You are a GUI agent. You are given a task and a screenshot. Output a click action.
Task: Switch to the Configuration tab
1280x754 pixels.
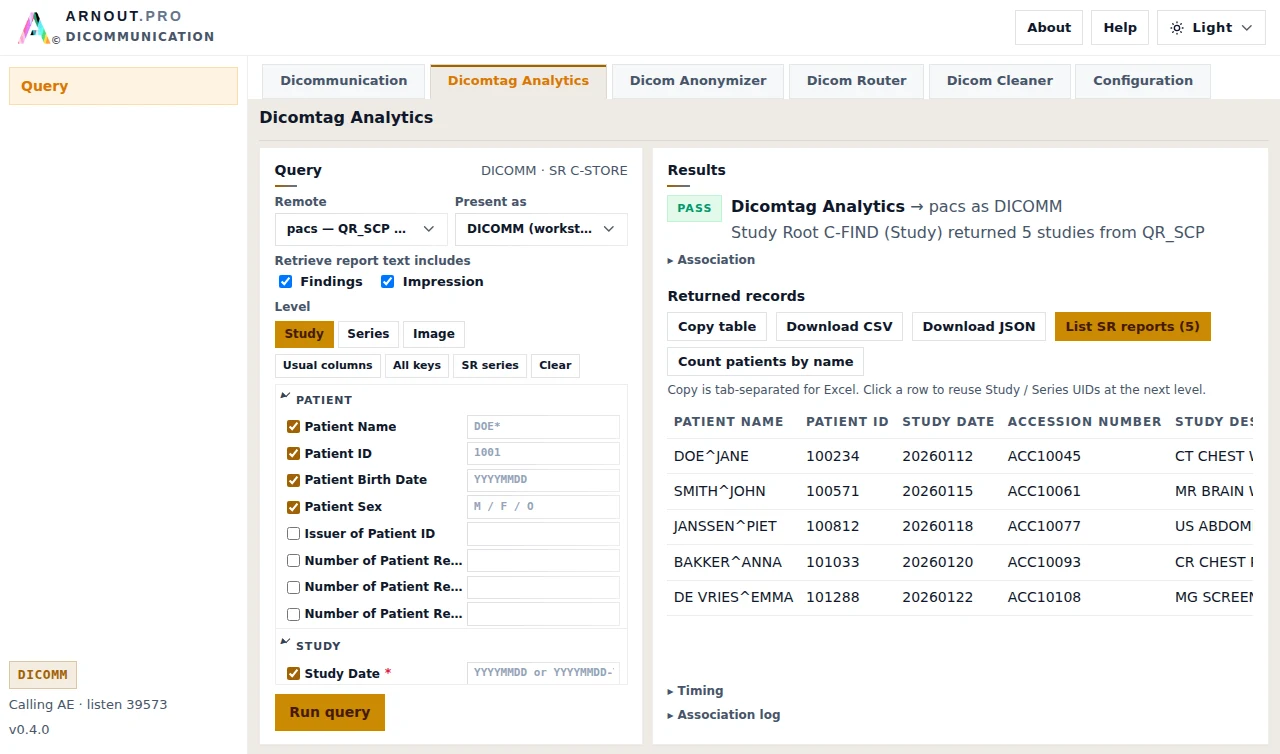click(x=1143, y=81)
